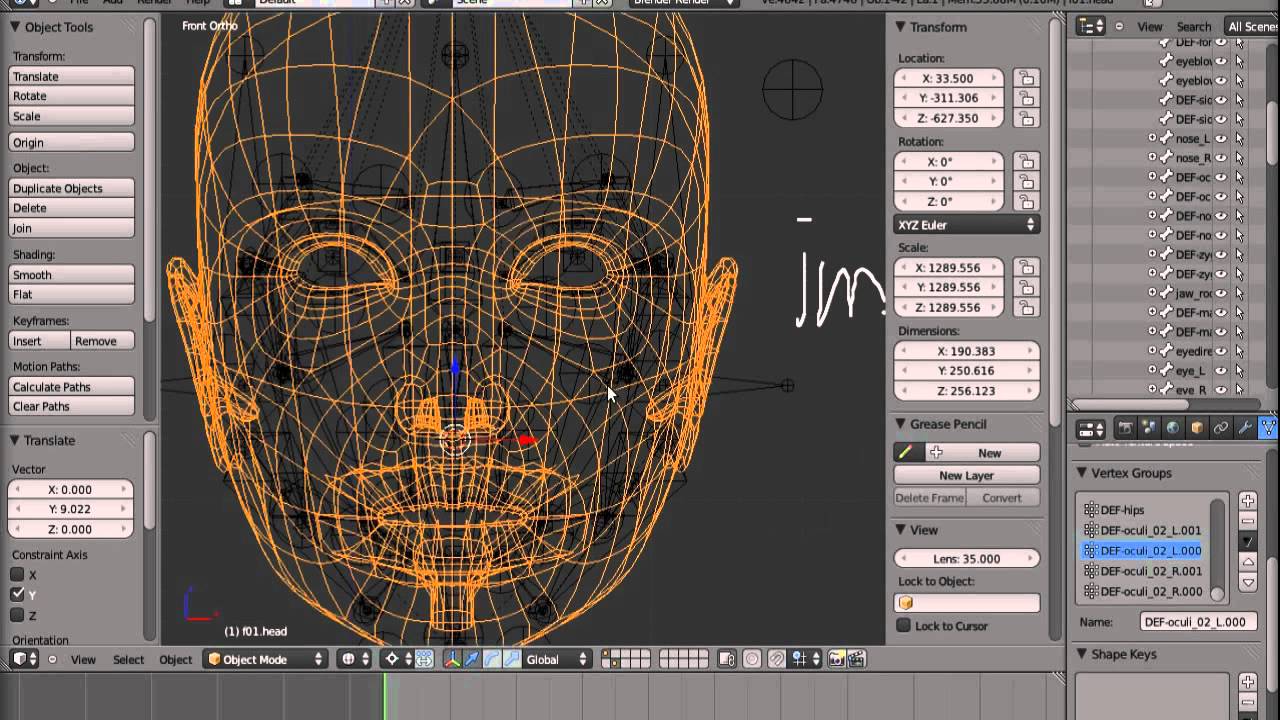Uncheck the Y constraint axis checkbox
The image size is (1280, 720).
click(17, 595)
